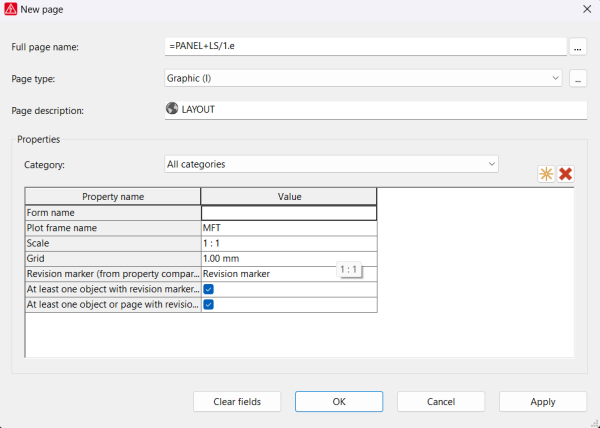Click the globe icon in Page description
The height and width of the screenshot is (428, 600).
[x=172, y=109]
